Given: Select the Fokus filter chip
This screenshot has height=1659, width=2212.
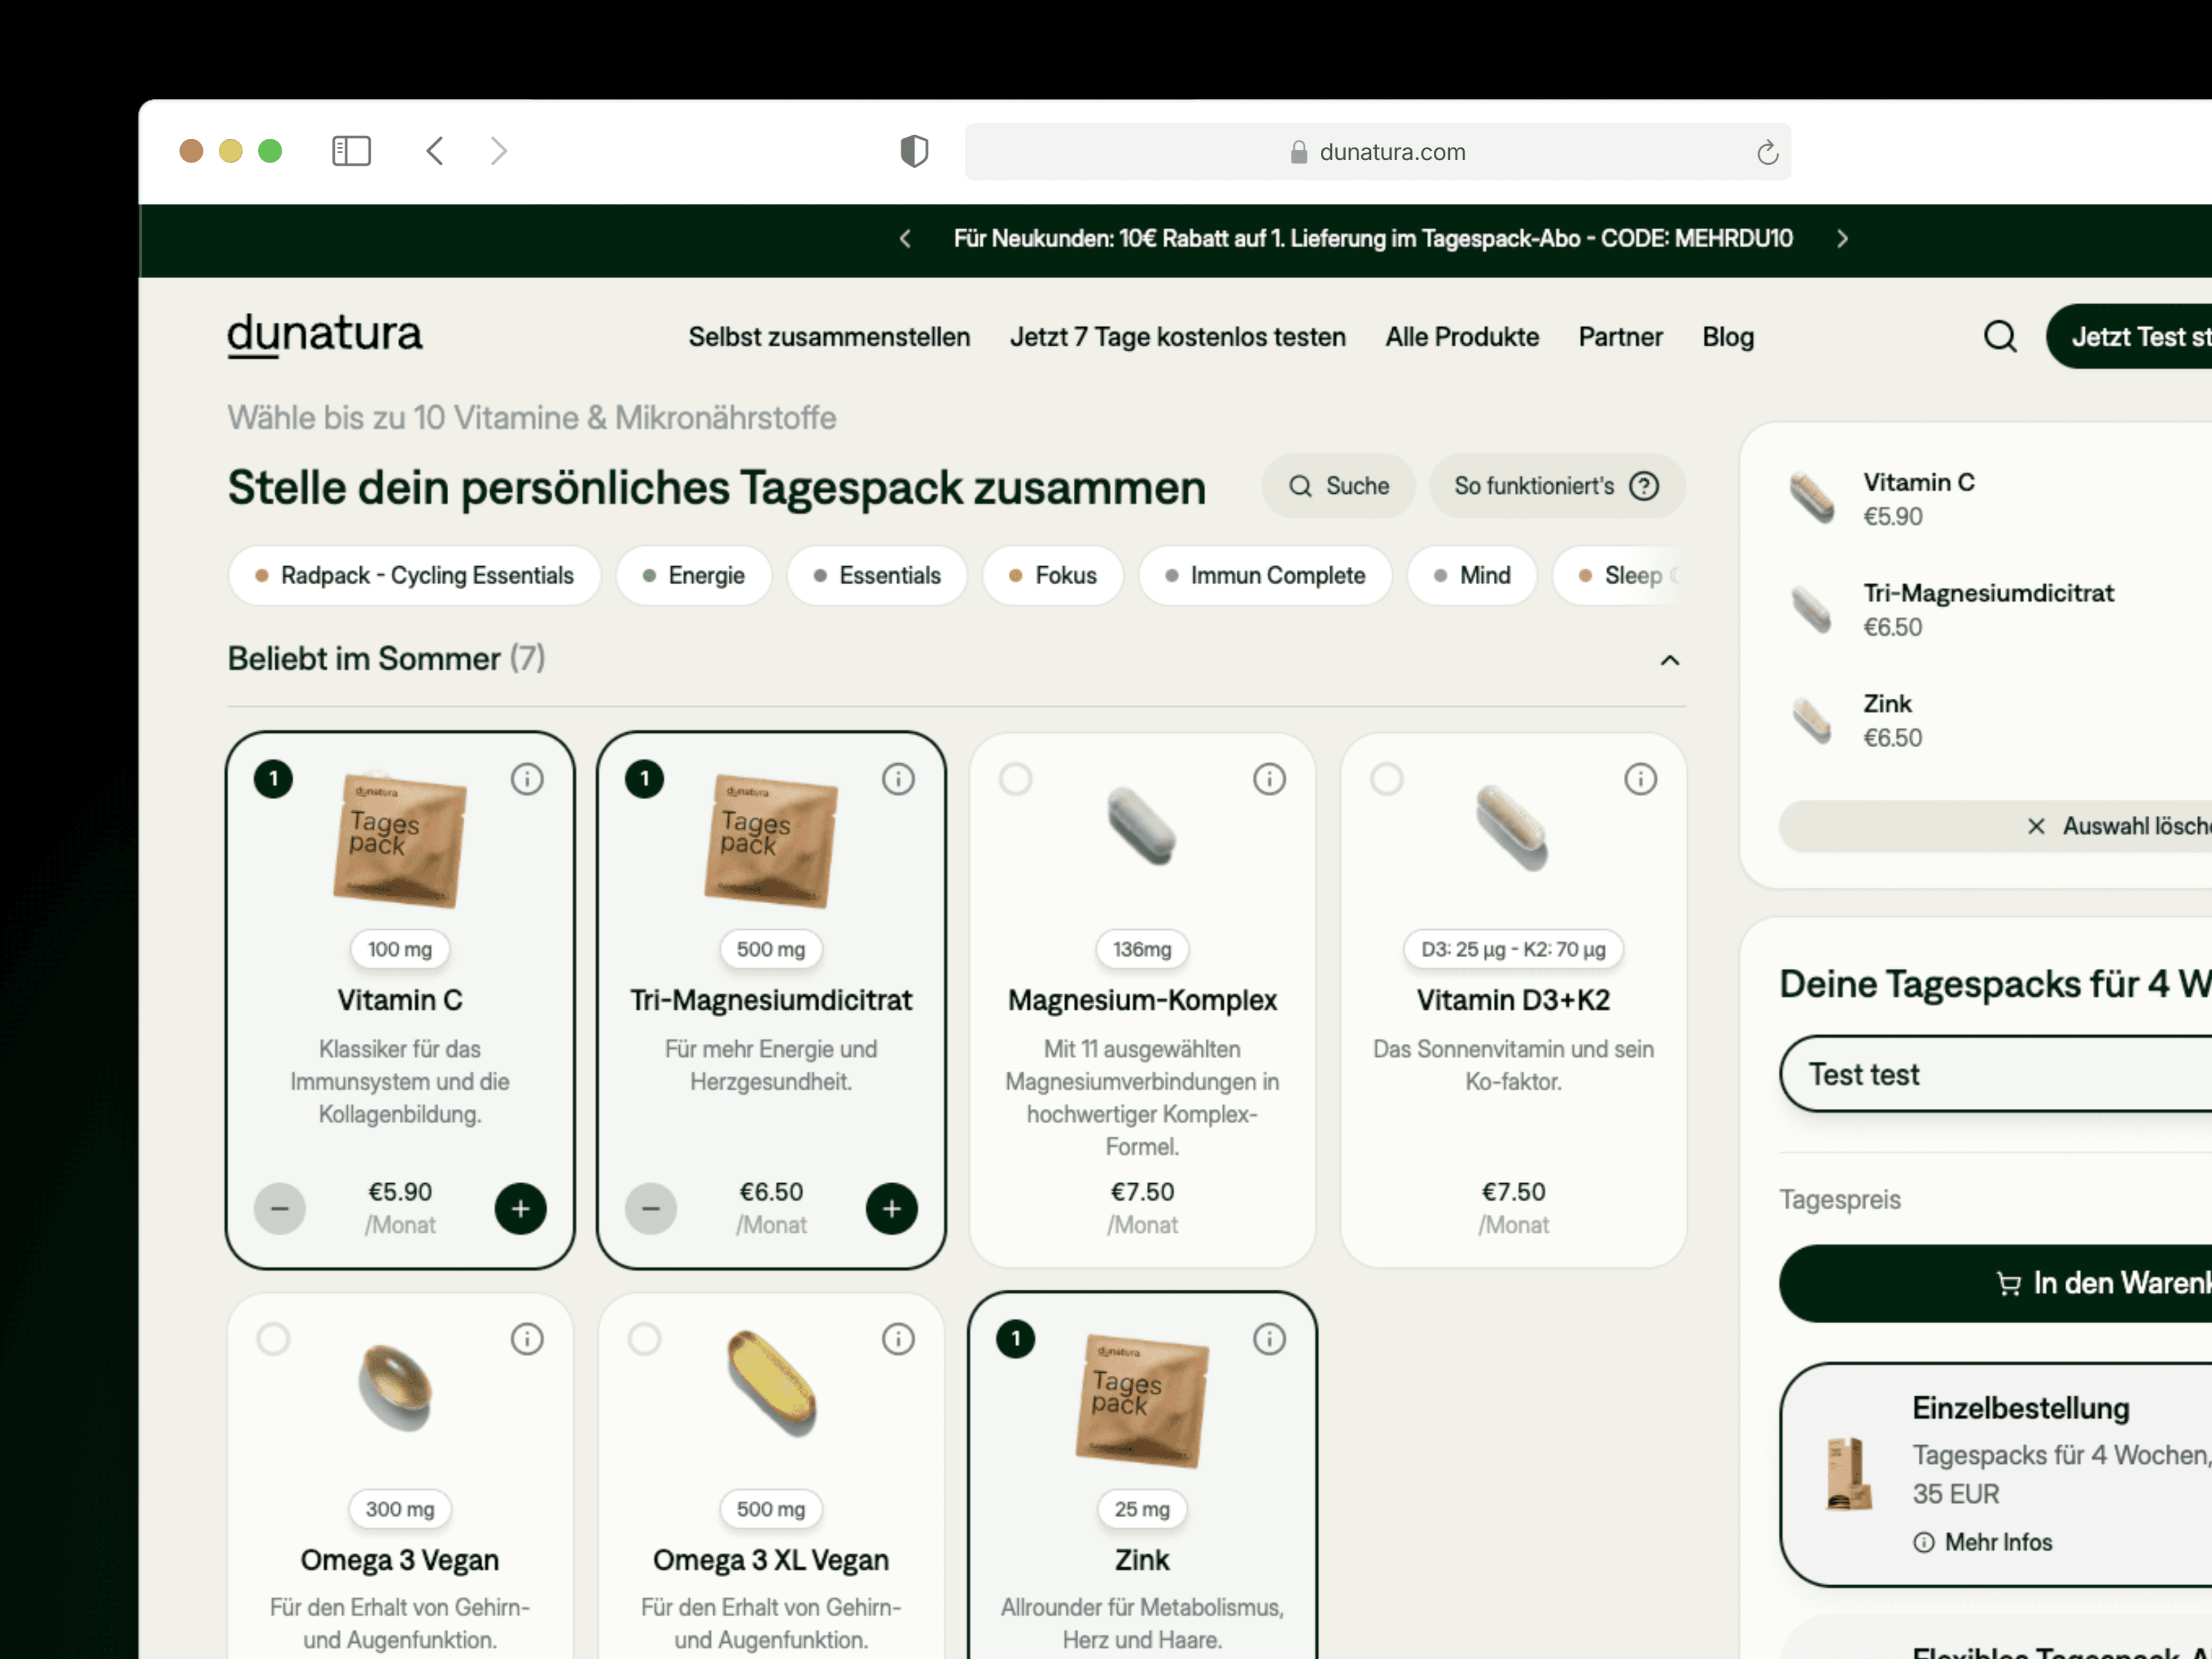Looking at the screenshot, I should coord(1053,576).
